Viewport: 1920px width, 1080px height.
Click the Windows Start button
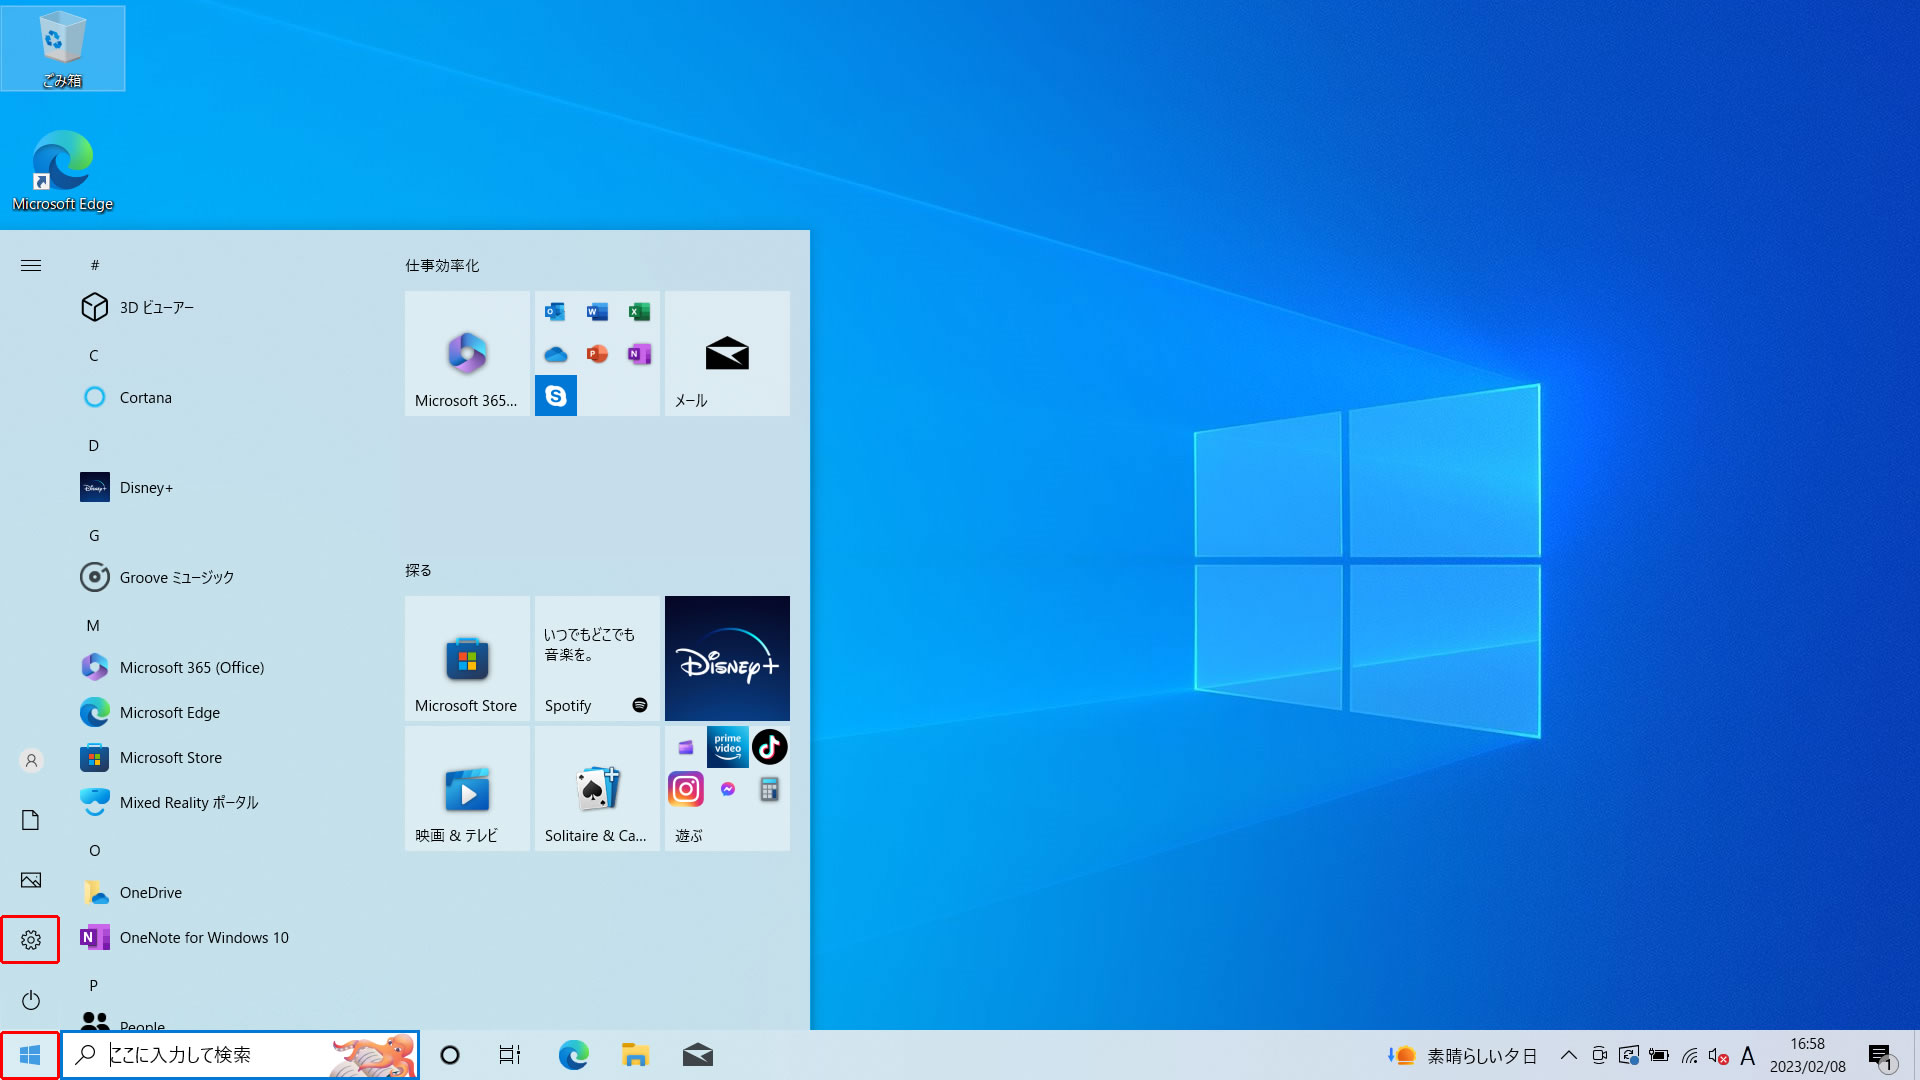point(30,1055)
